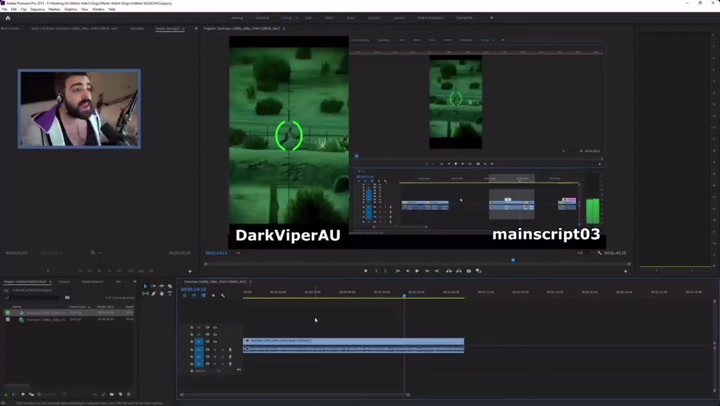
Task: Click the New Item icon in Project panel
Action: (x=120, y=394)
